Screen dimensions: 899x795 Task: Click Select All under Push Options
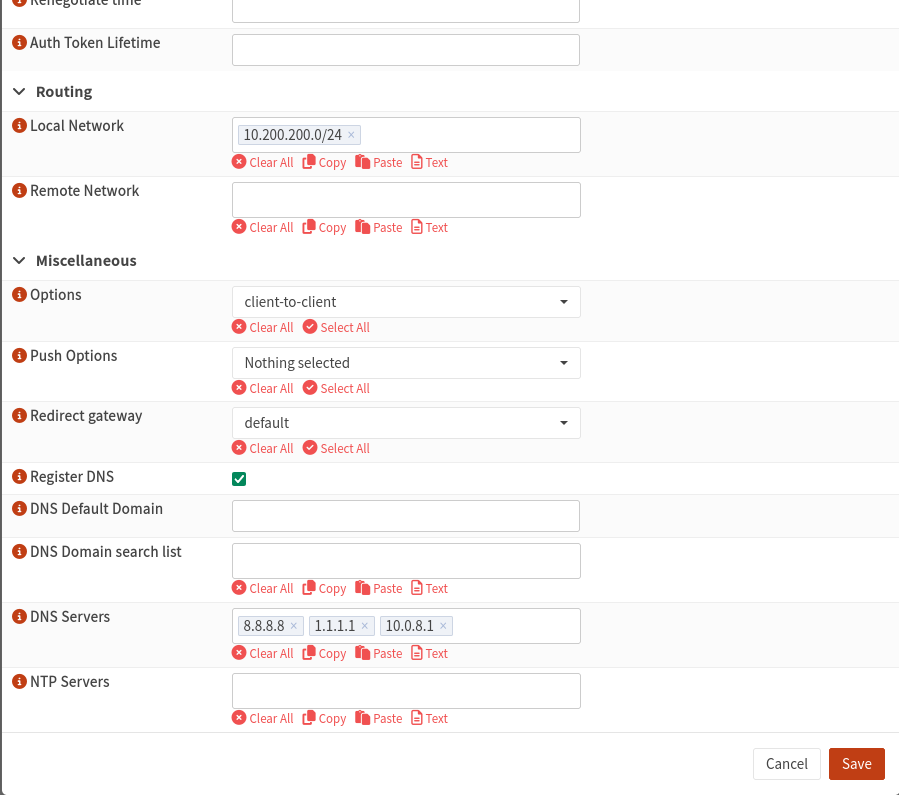point(337,388)
